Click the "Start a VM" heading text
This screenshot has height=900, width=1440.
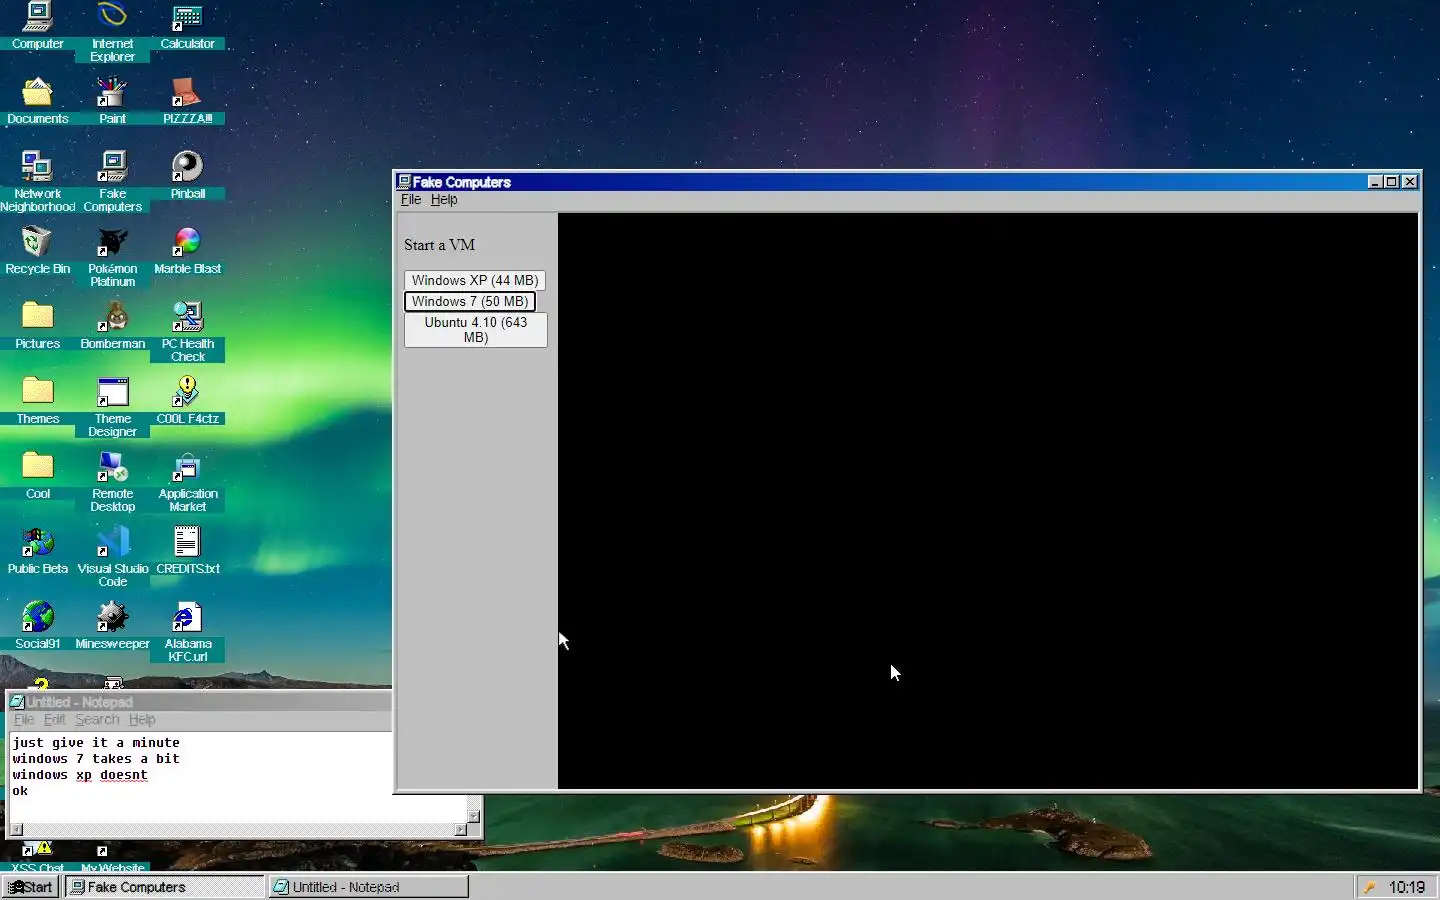pos(440,245)
